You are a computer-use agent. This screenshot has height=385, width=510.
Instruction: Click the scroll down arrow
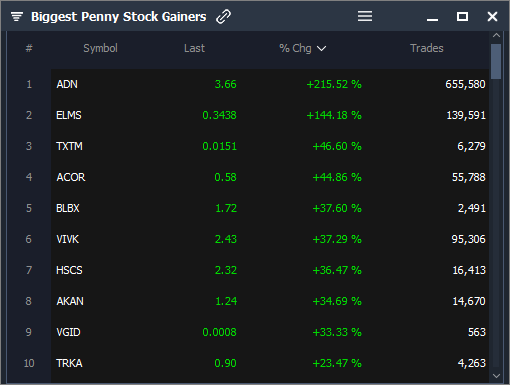click(496, 376)
